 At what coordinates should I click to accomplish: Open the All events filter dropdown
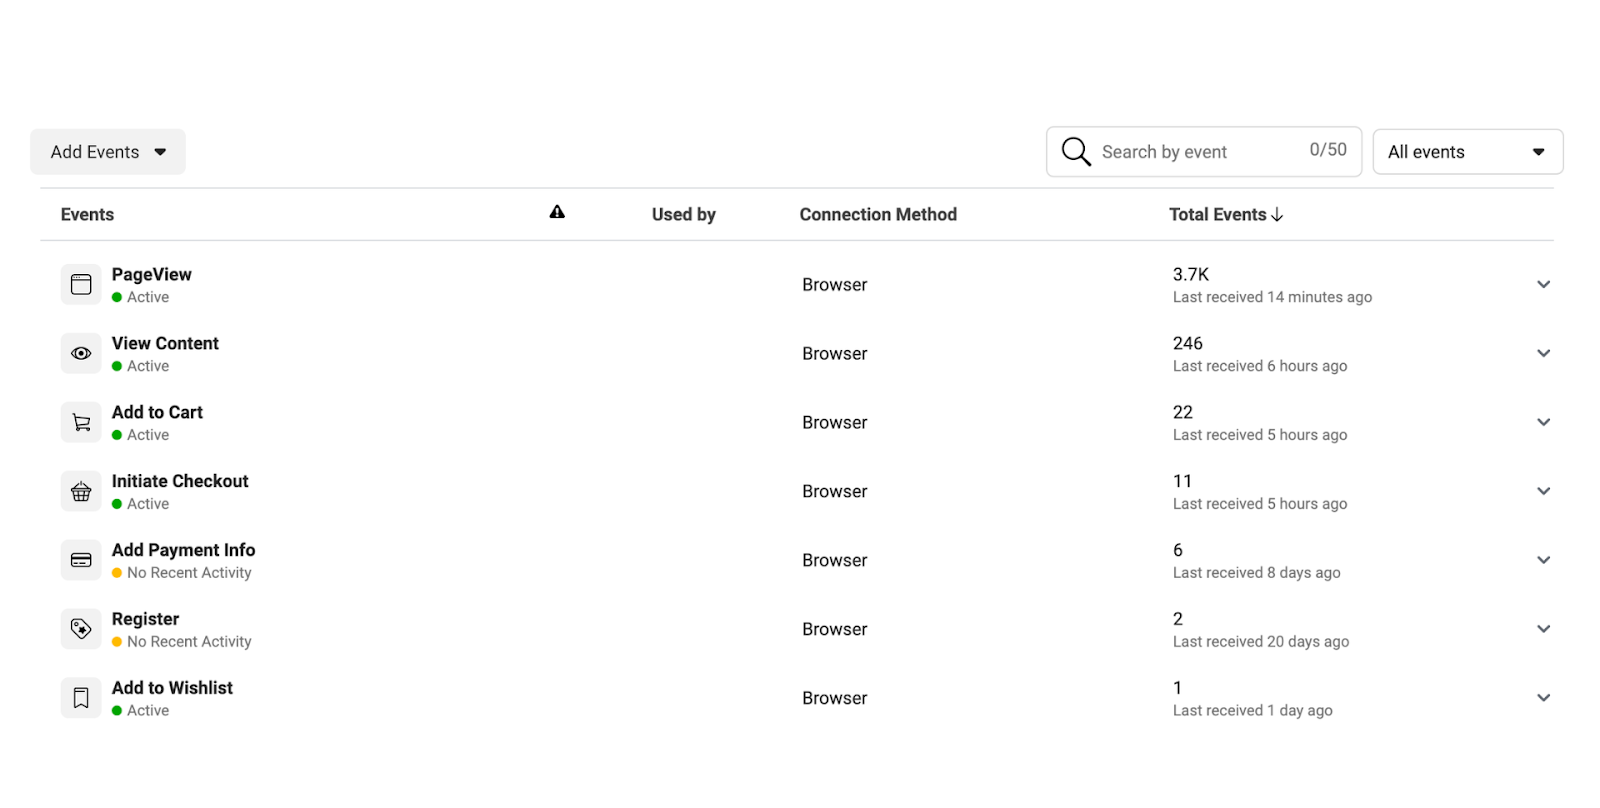pyautogui.click(x=1468, y=152)
